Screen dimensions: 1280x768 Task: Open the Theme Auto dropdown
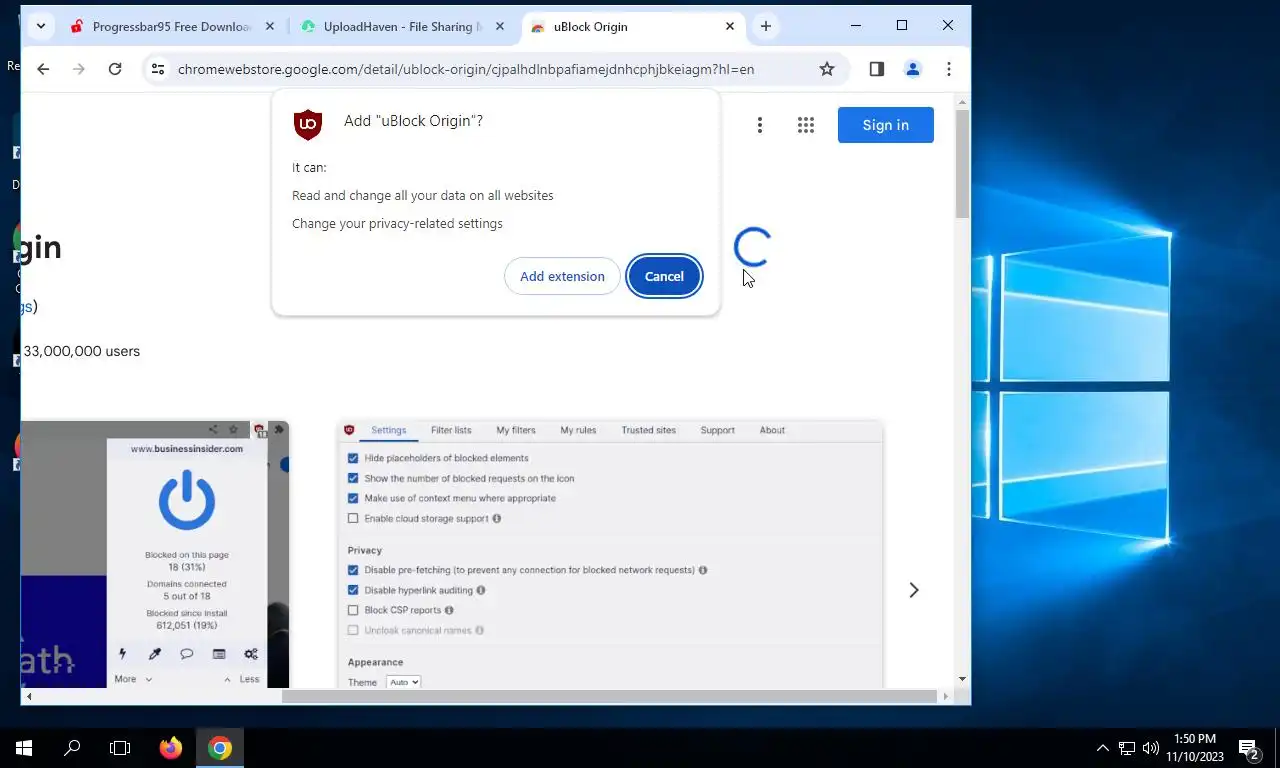click(x=403, y=682)
